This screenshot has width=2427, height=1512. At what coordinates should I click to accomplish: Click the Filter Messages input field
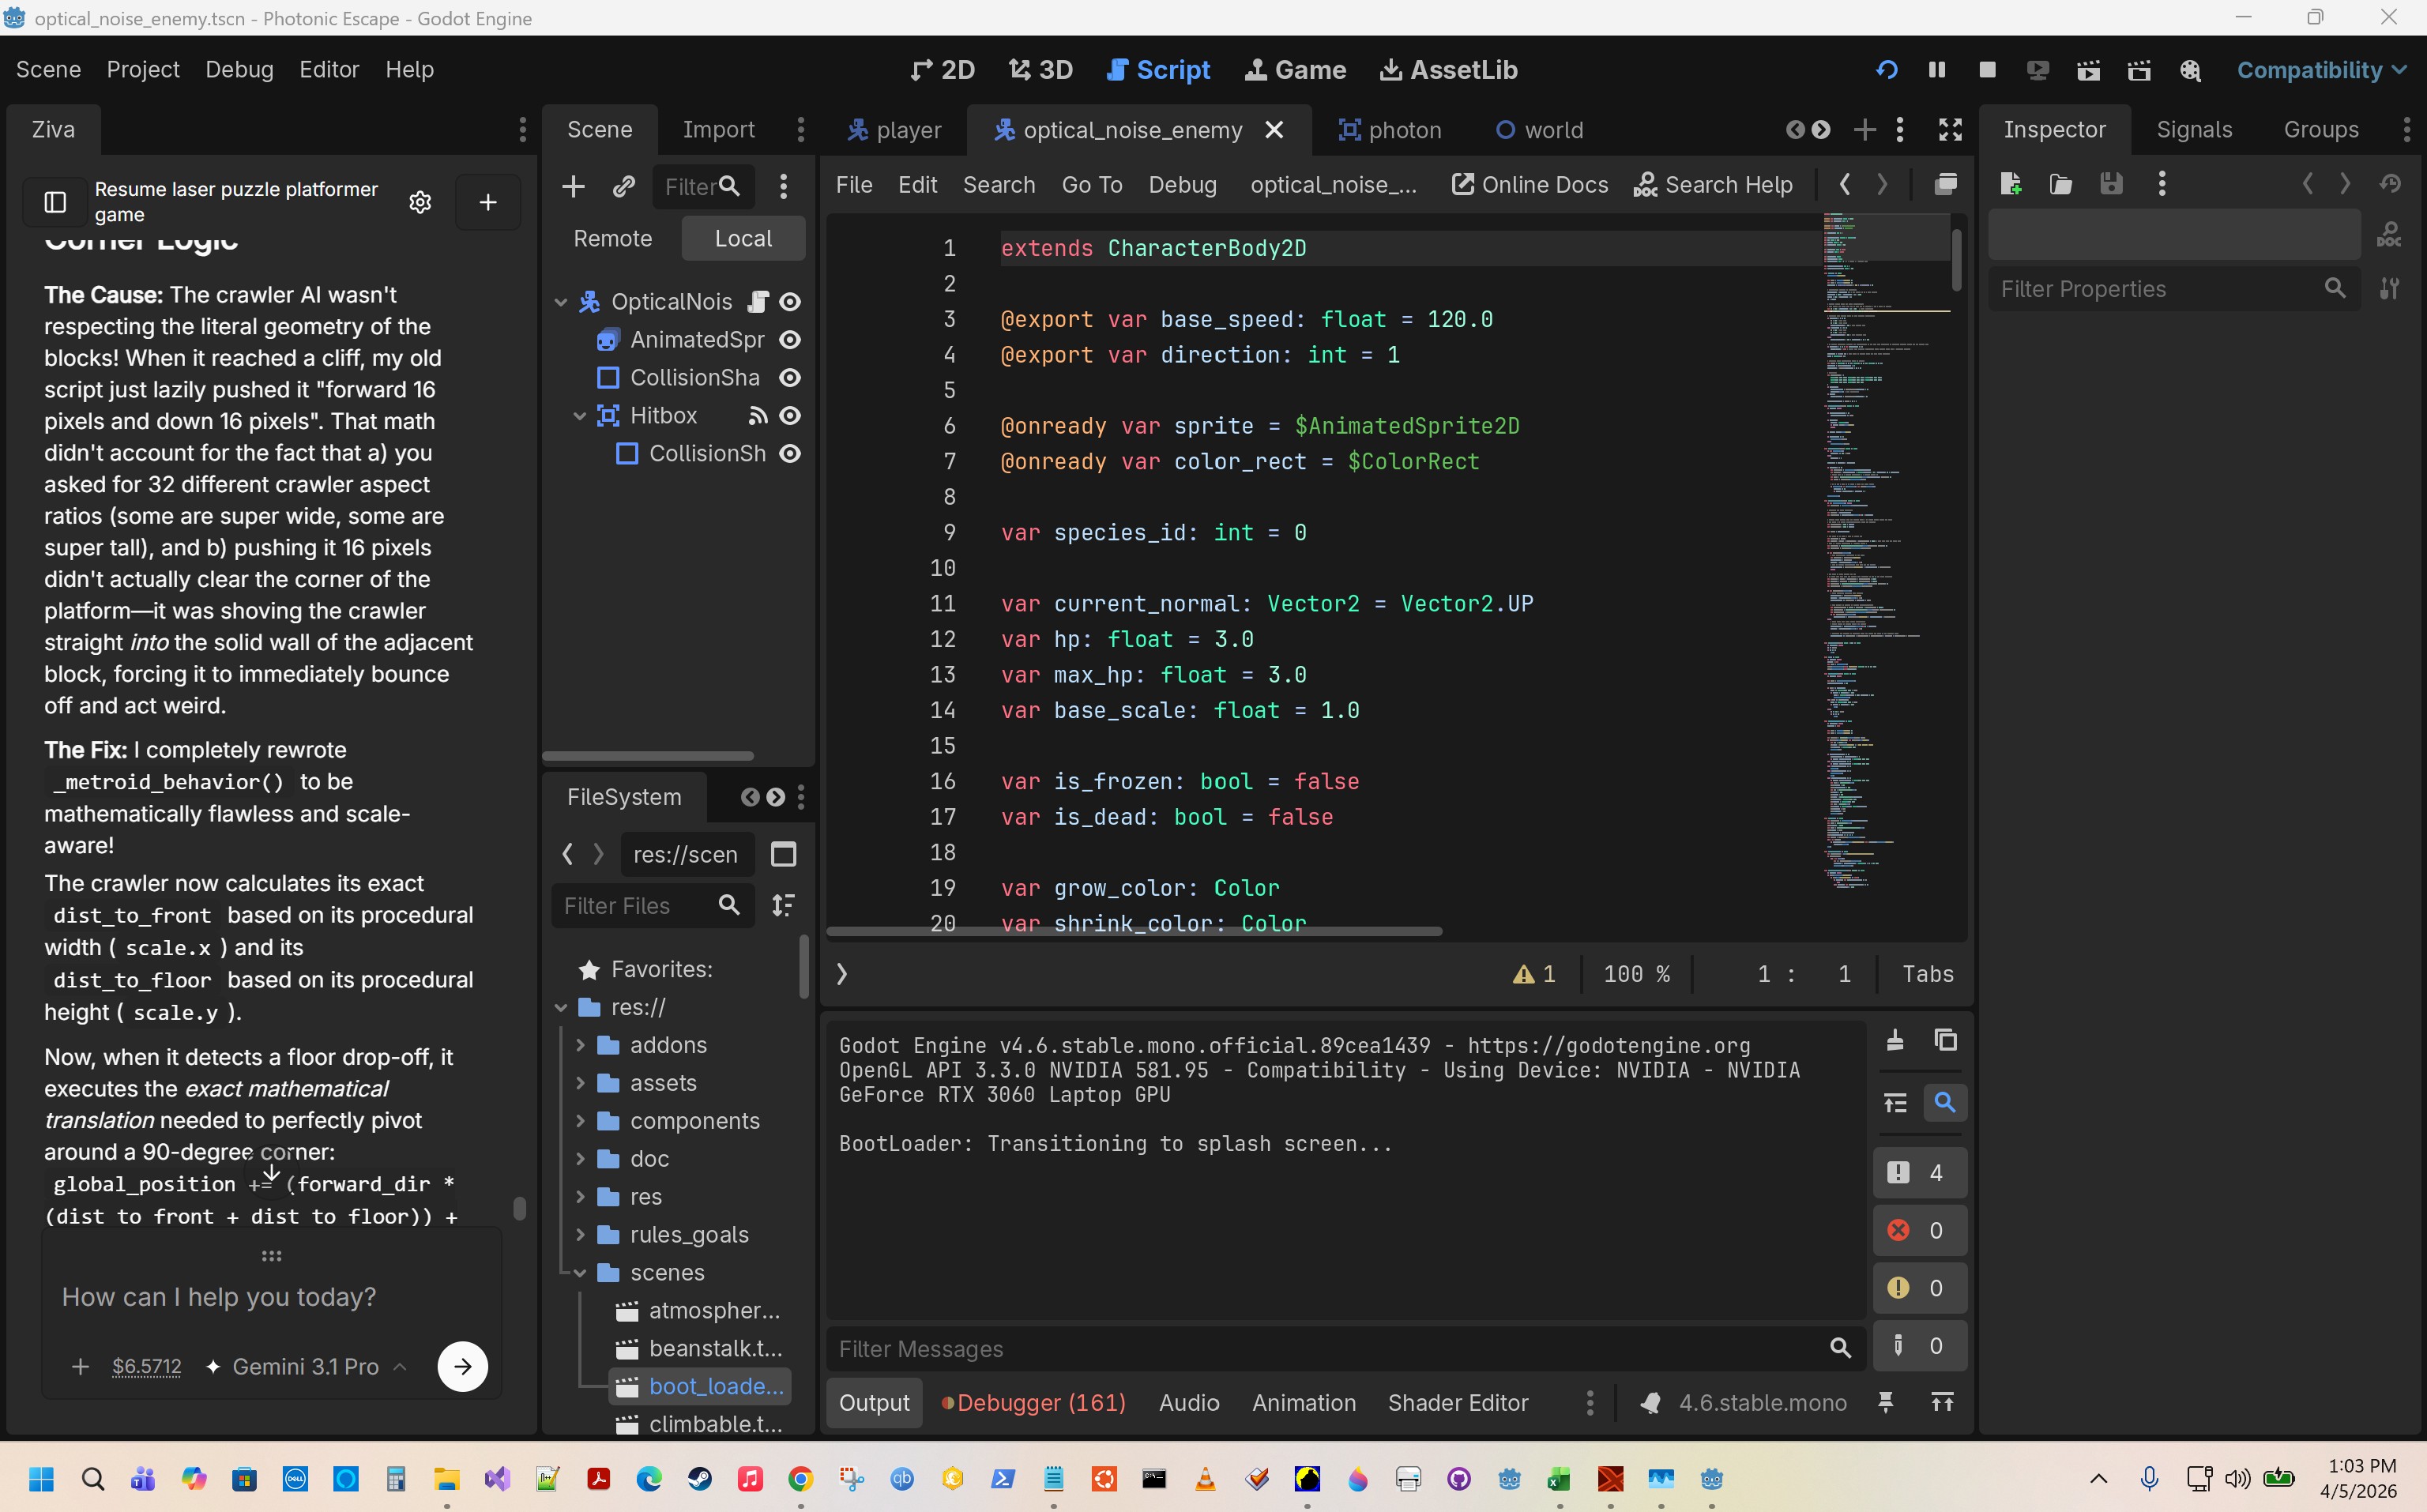(x=1330, y=1349)
